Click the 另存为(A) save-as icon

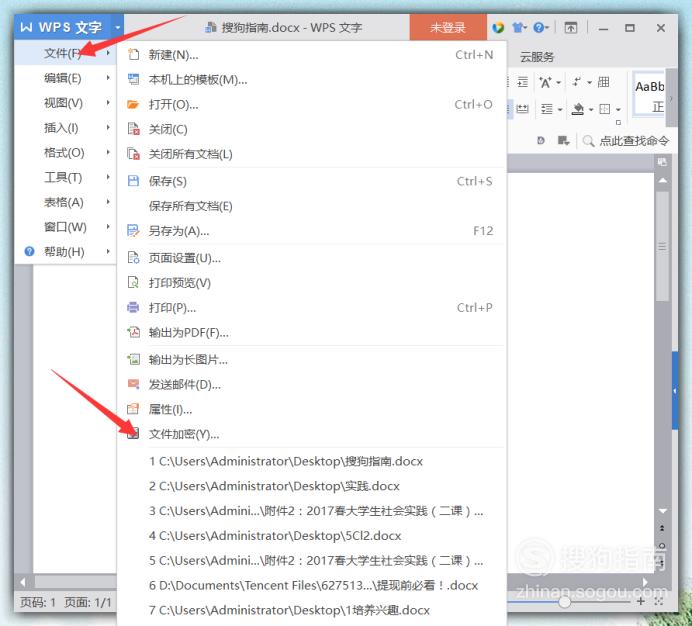pos(133,231)
